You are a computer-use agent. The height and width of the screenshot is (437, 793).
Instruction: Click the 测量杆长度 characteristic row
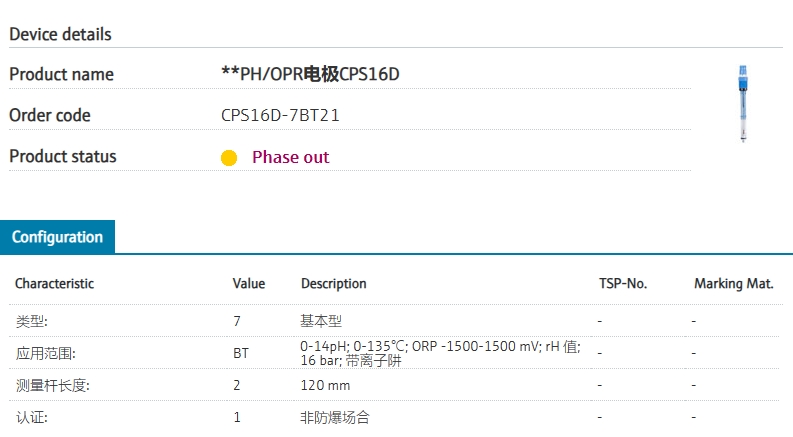click(394, 385)
